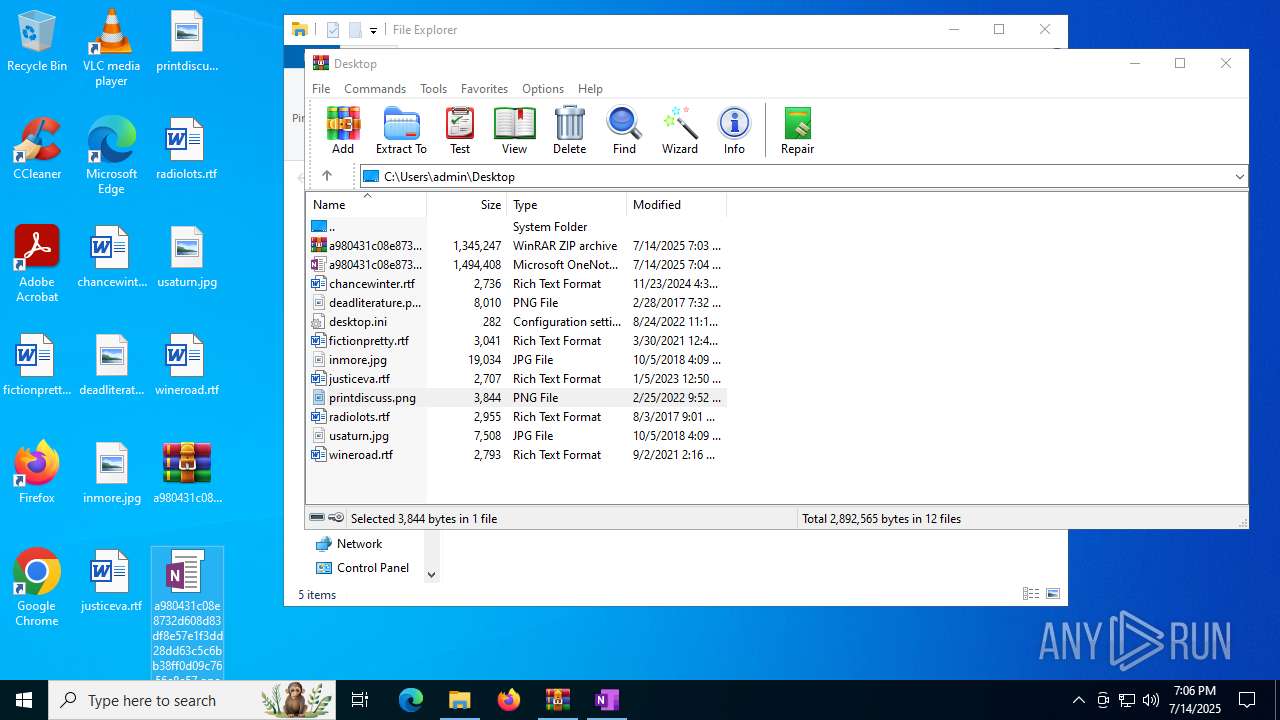Open the notification center in taskbar
The height and width of the screenshot is (720, 1280).
[1247, 700]
